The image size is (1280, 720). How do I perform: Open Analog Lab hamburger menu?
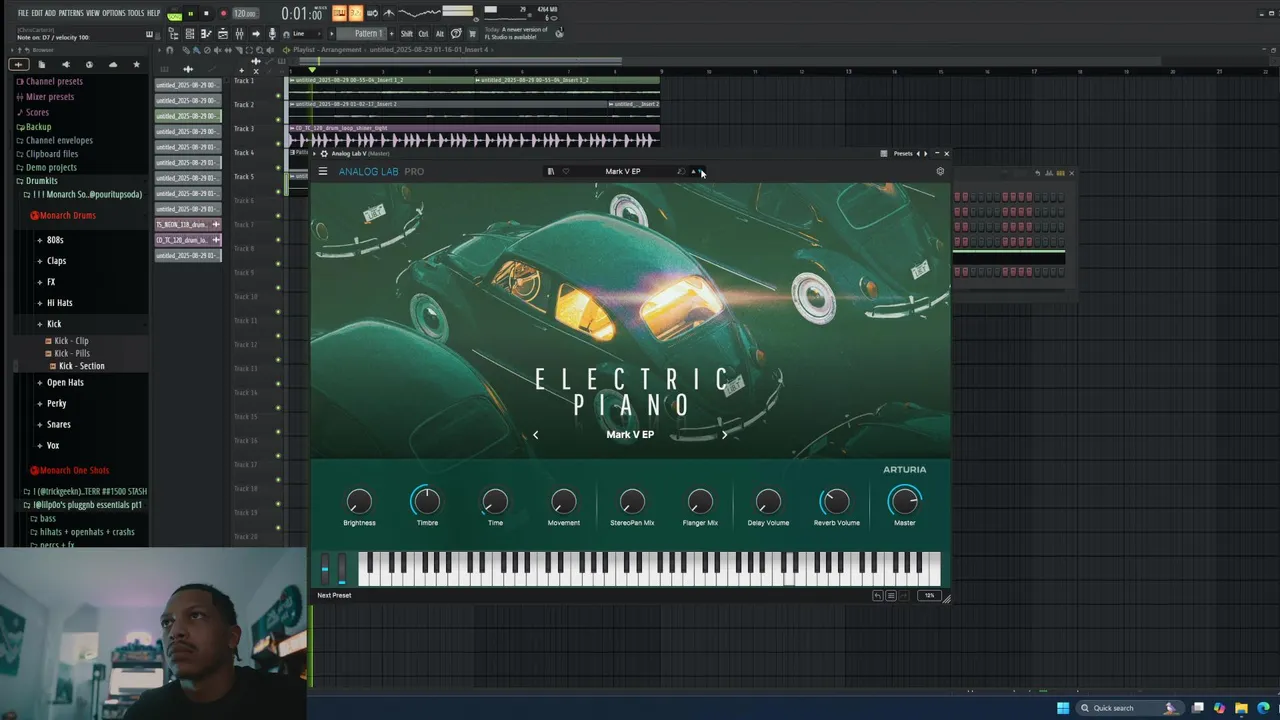(323, 171)
